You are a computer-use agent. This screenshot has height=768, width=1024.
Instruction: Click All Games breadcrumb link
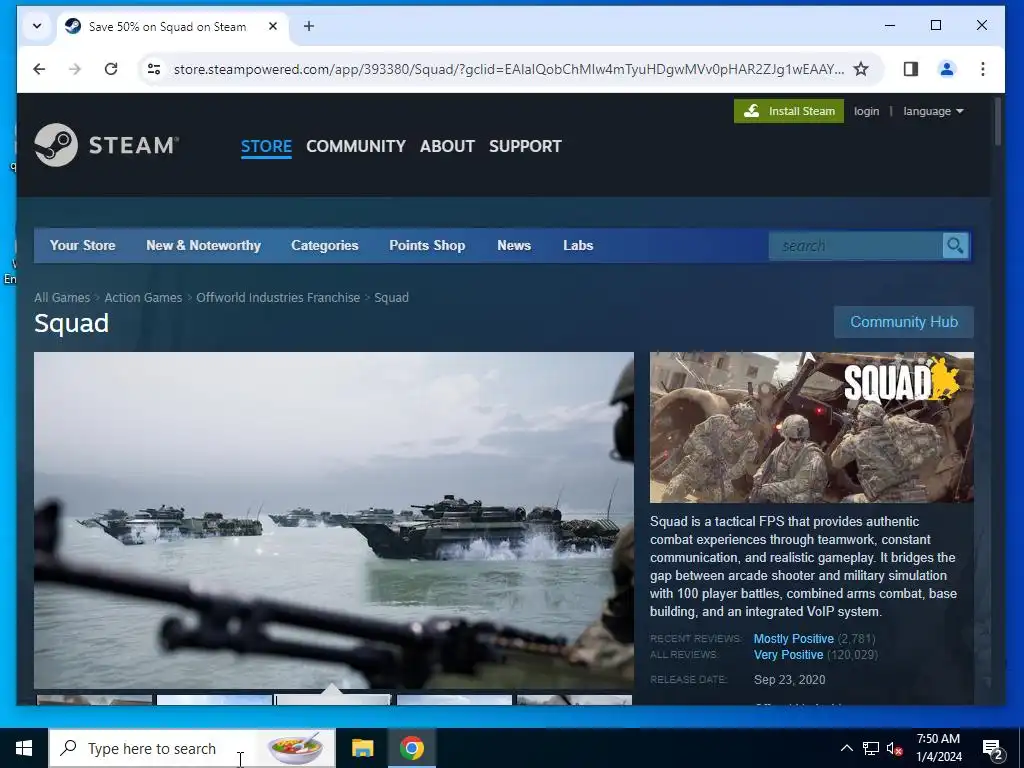[x=62, y=298]
